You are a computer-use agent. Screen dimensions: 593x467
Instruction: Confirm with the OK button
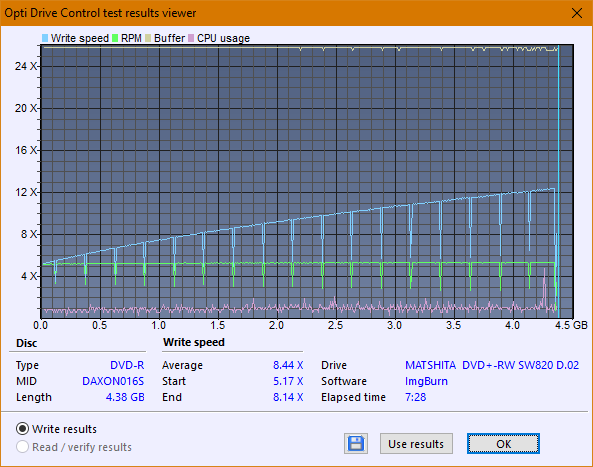(x=503, y=444)
